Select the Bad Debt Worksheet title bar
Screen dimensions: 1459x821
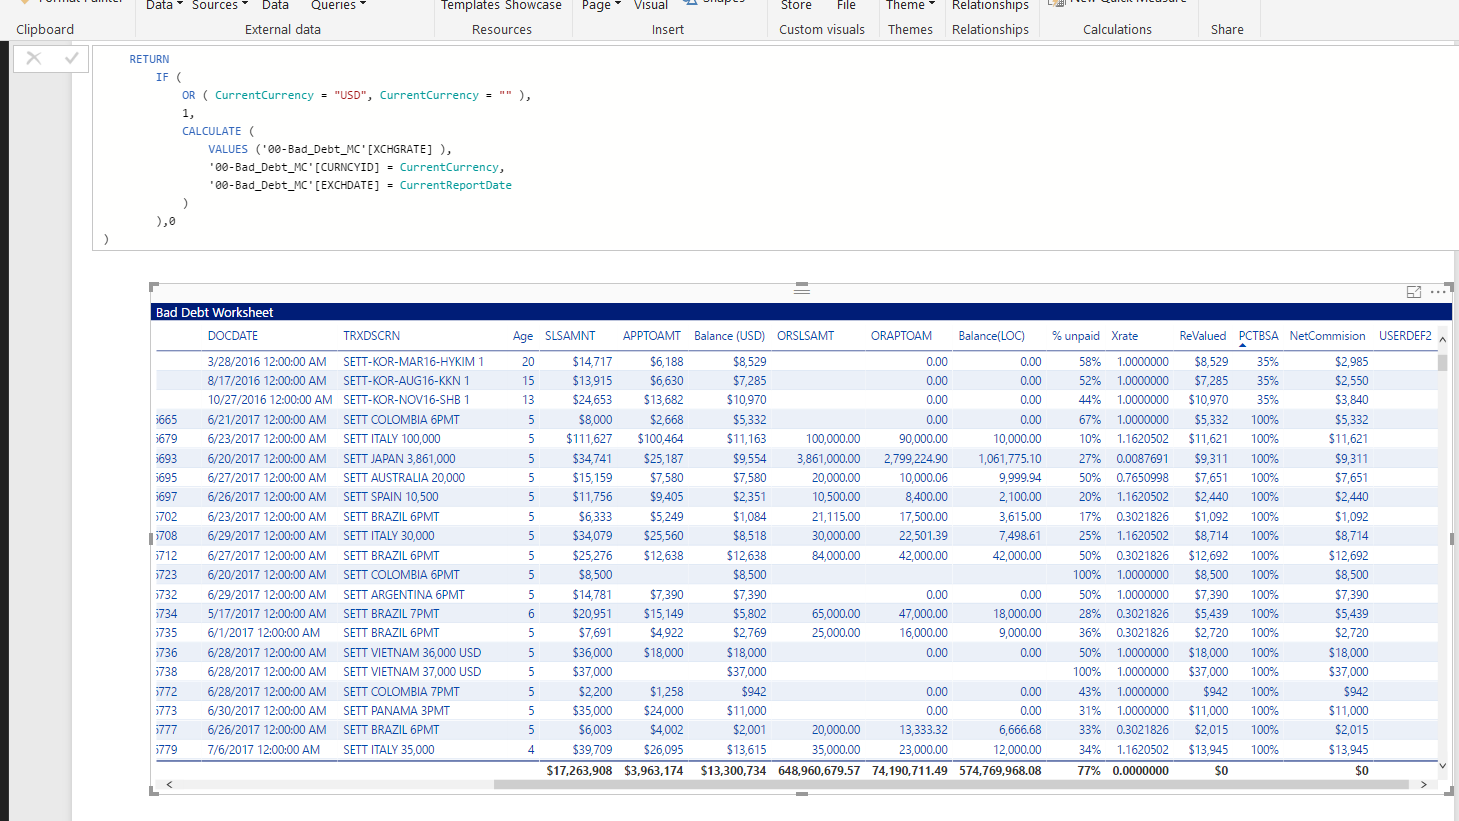[x=802, y=312]
